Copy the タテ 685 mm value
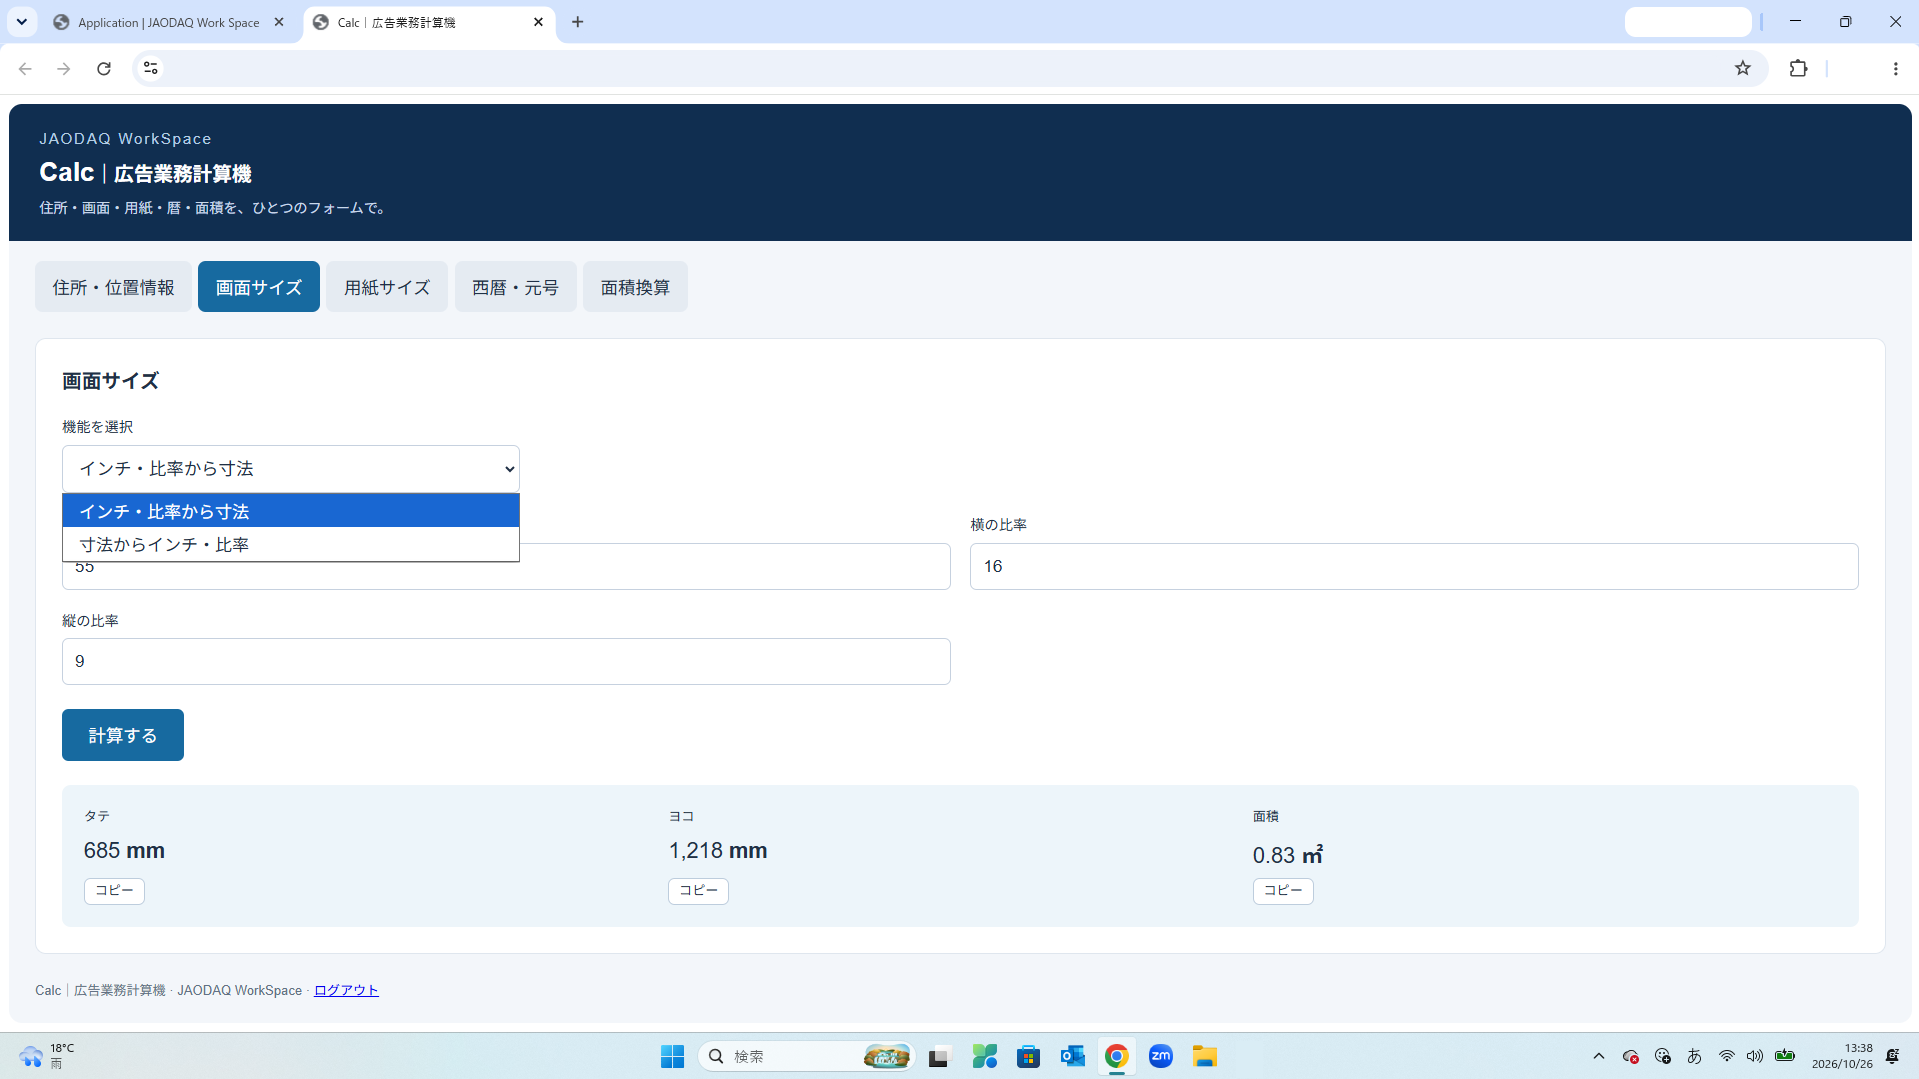 (x=114, y=890)
